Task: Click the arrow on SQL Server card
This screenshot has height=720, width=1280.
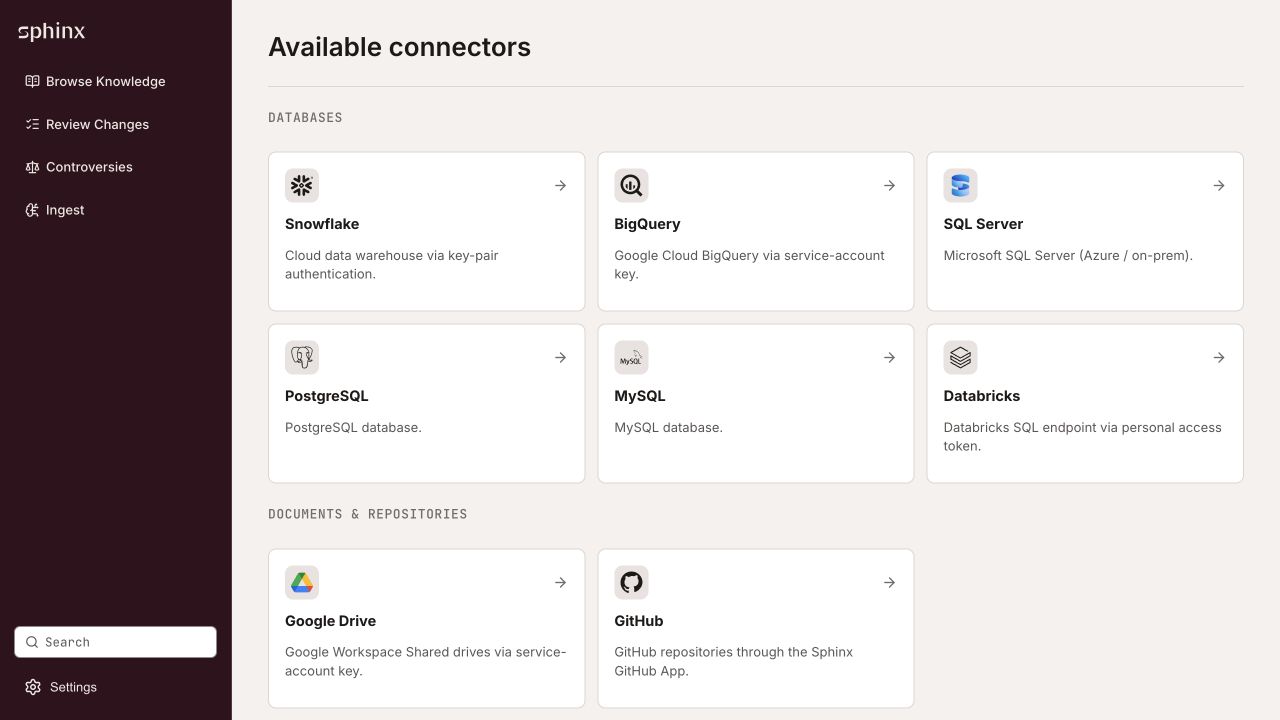Action: (1219, 185)
